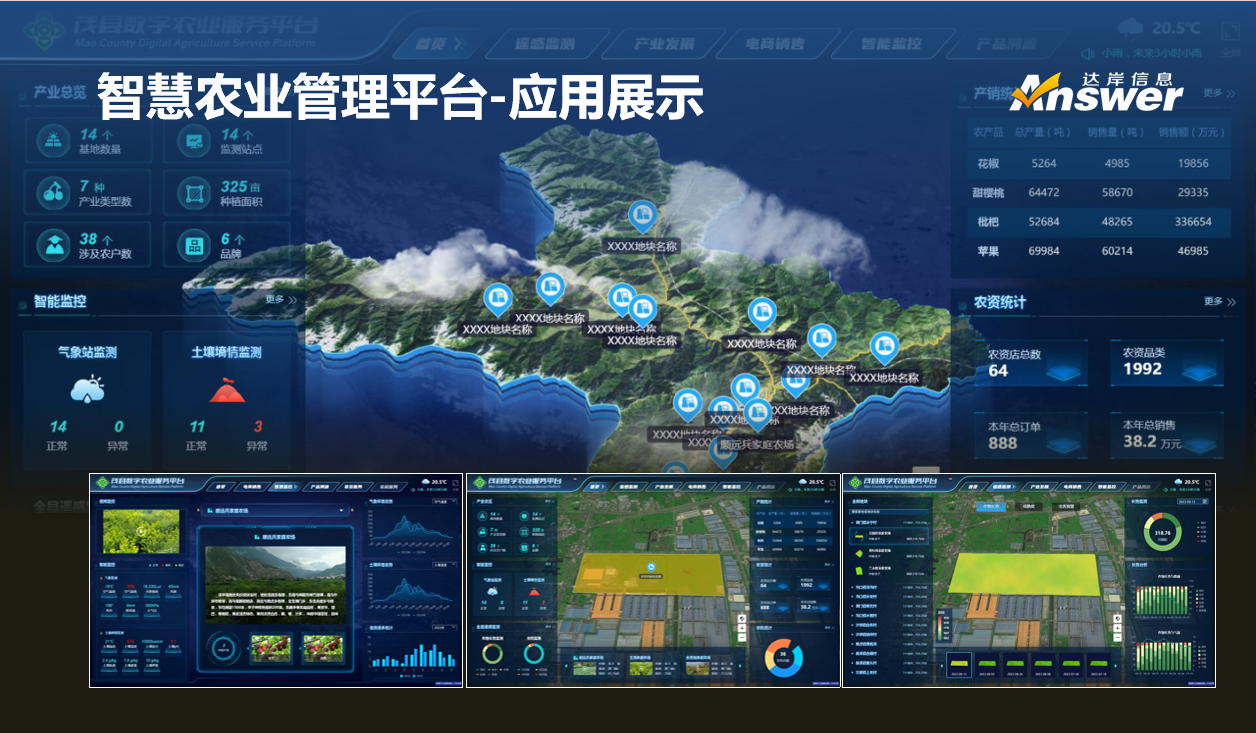Expand 更多 in the 产销统计 panel

[x=1217, y=93]
